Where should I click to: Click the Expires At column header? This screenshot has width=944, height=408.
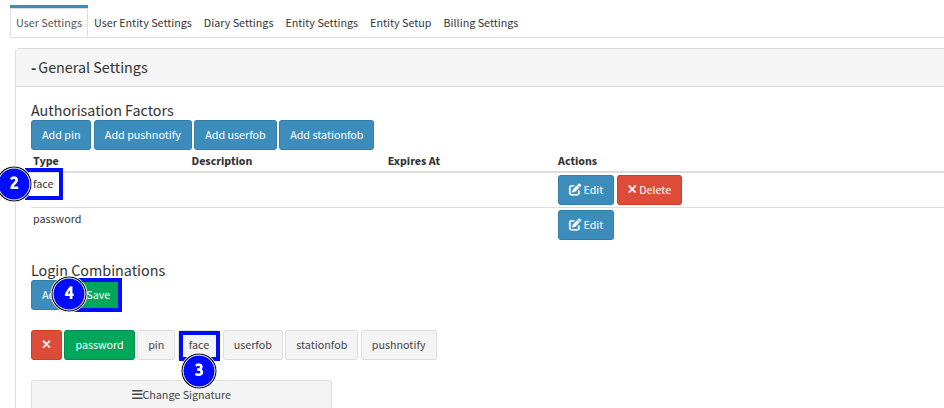point(414,161)
